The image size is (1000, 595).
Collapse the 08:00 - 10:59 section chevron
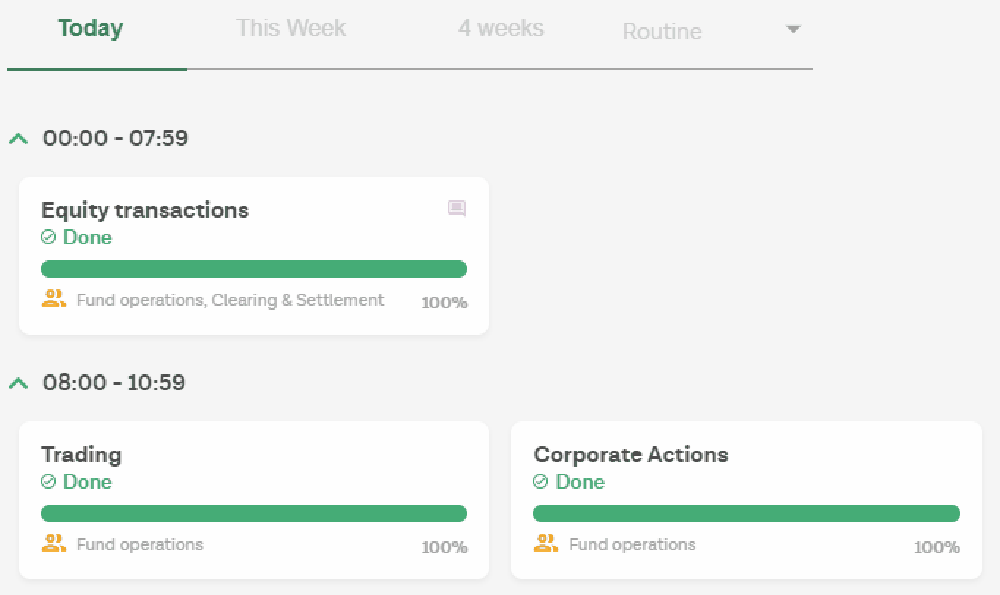coord(18,383)
